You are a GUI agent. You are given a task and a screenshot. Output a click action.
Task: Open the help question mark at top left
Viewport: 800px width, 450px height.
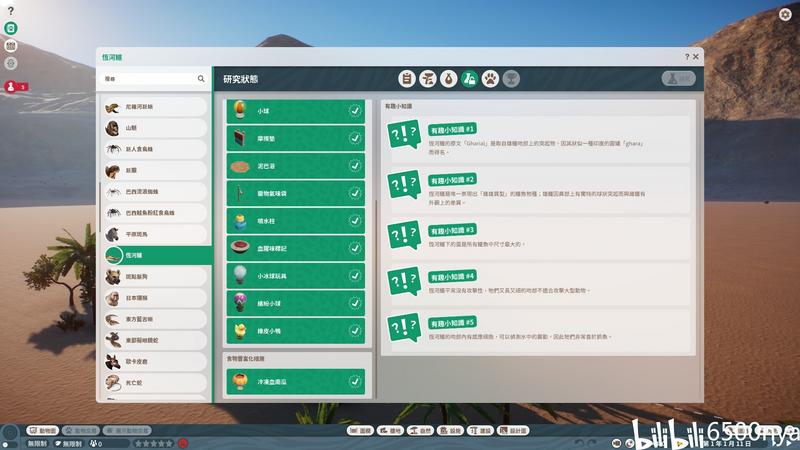(x=11, y=10)
